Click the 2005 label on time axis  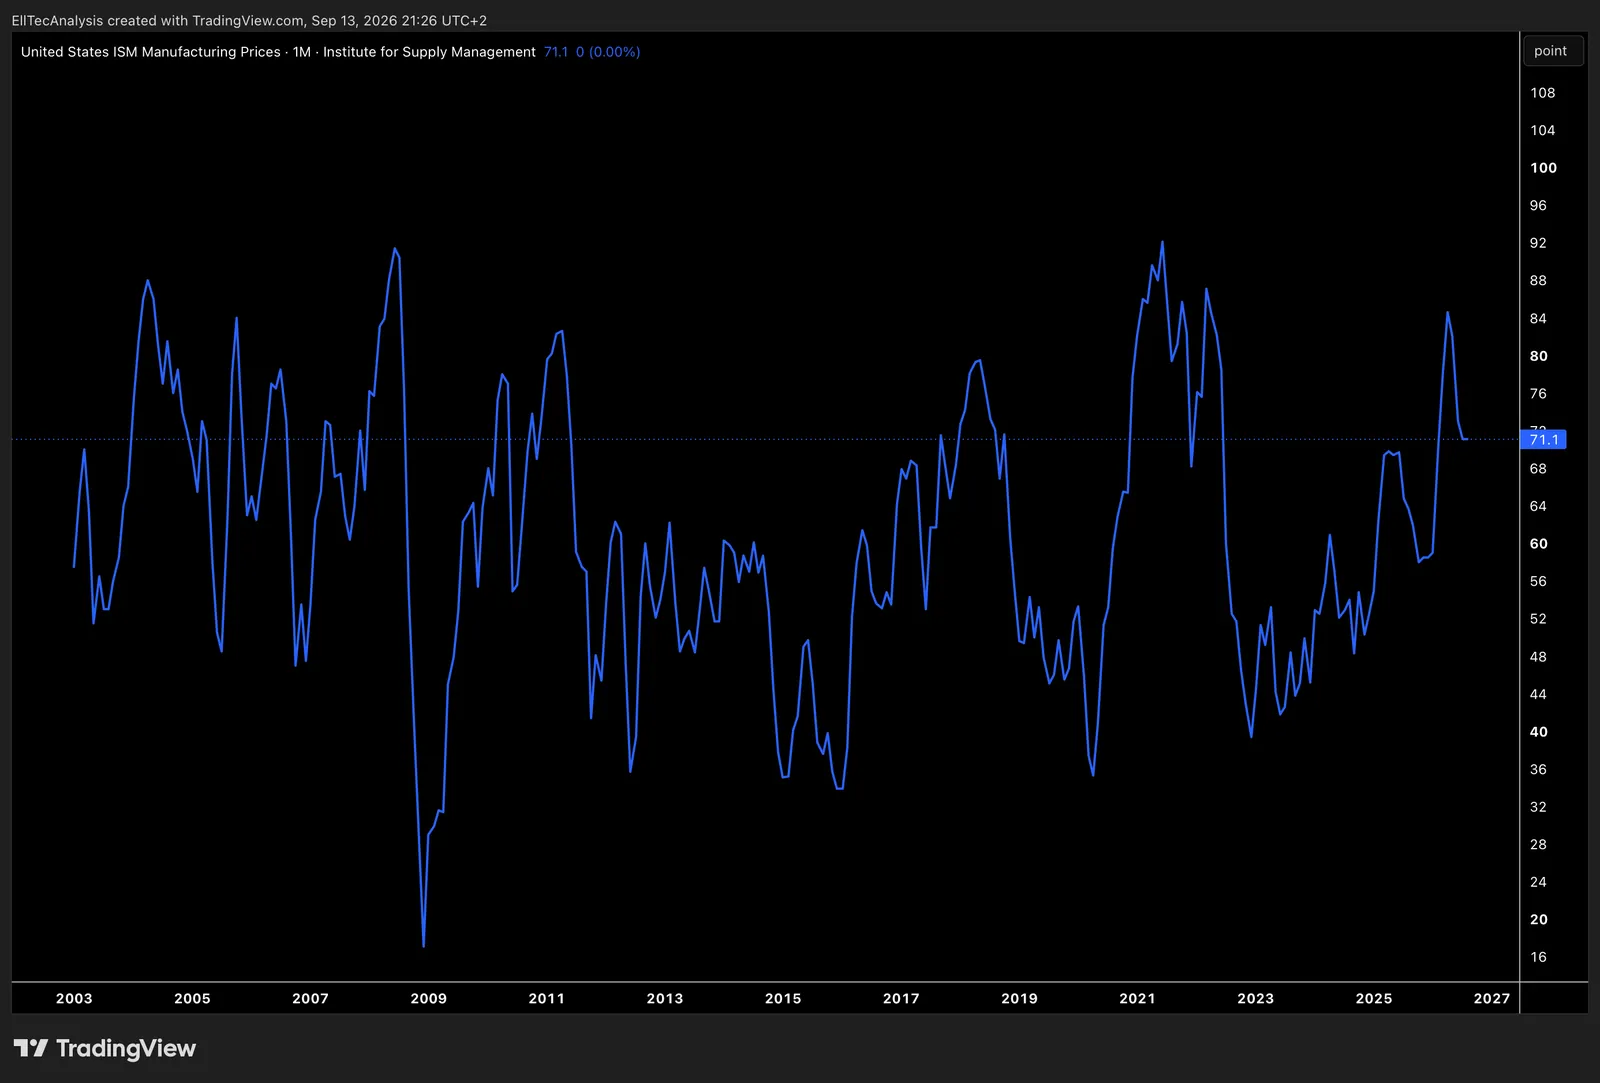point(193,998)
